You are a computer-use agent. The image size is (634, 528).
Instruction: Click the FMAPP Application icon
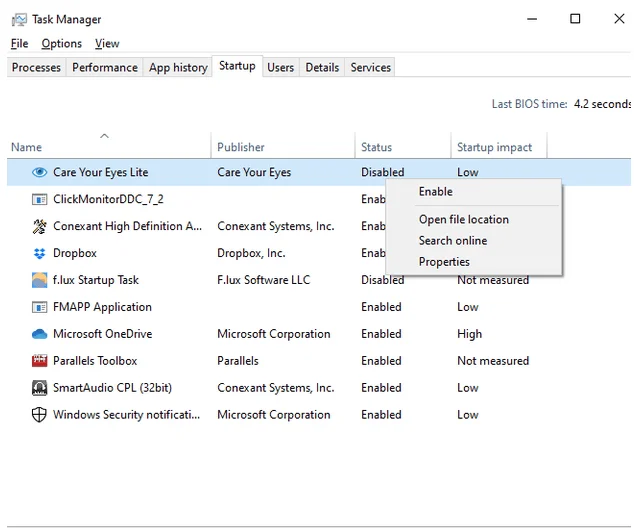[x=39, y=307]
